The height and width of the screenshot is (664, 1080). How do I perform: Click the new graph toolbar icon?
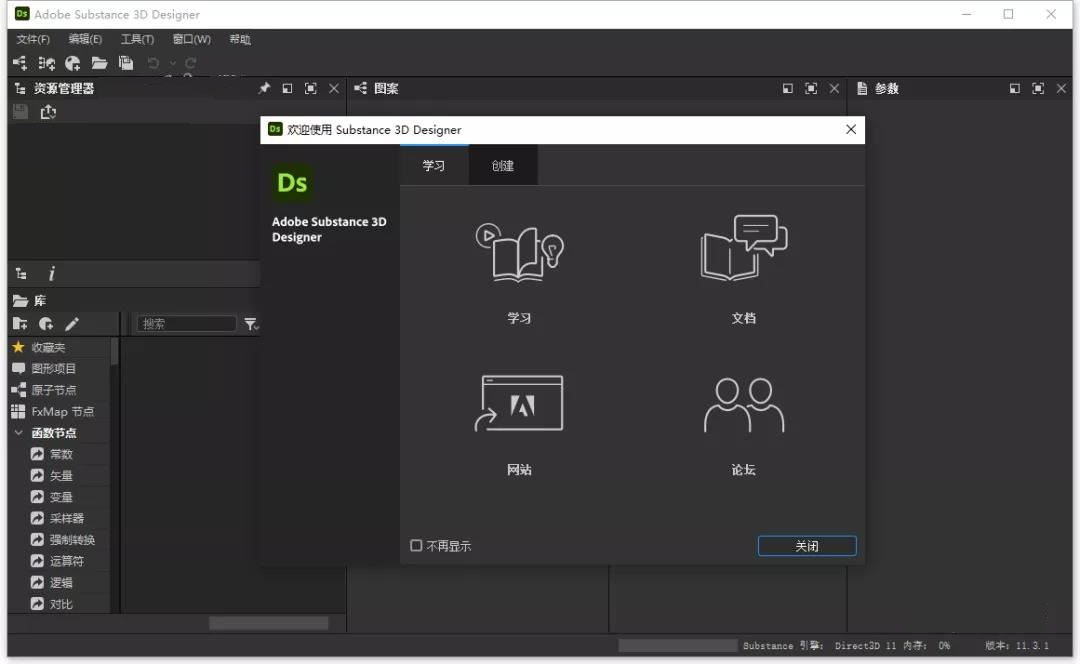[x=20, y=63]
